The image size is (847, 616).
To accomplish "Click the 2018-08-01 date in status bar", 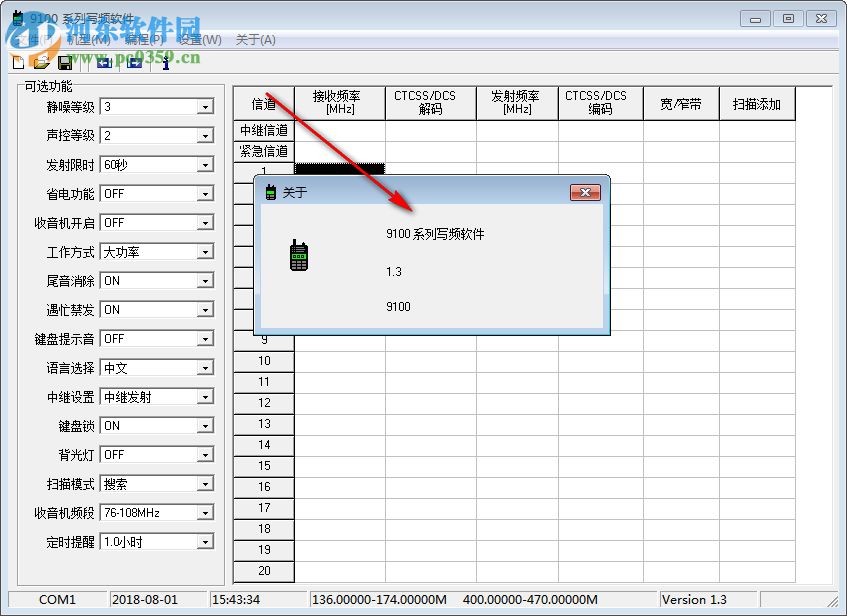I will [x=145, y=600].
